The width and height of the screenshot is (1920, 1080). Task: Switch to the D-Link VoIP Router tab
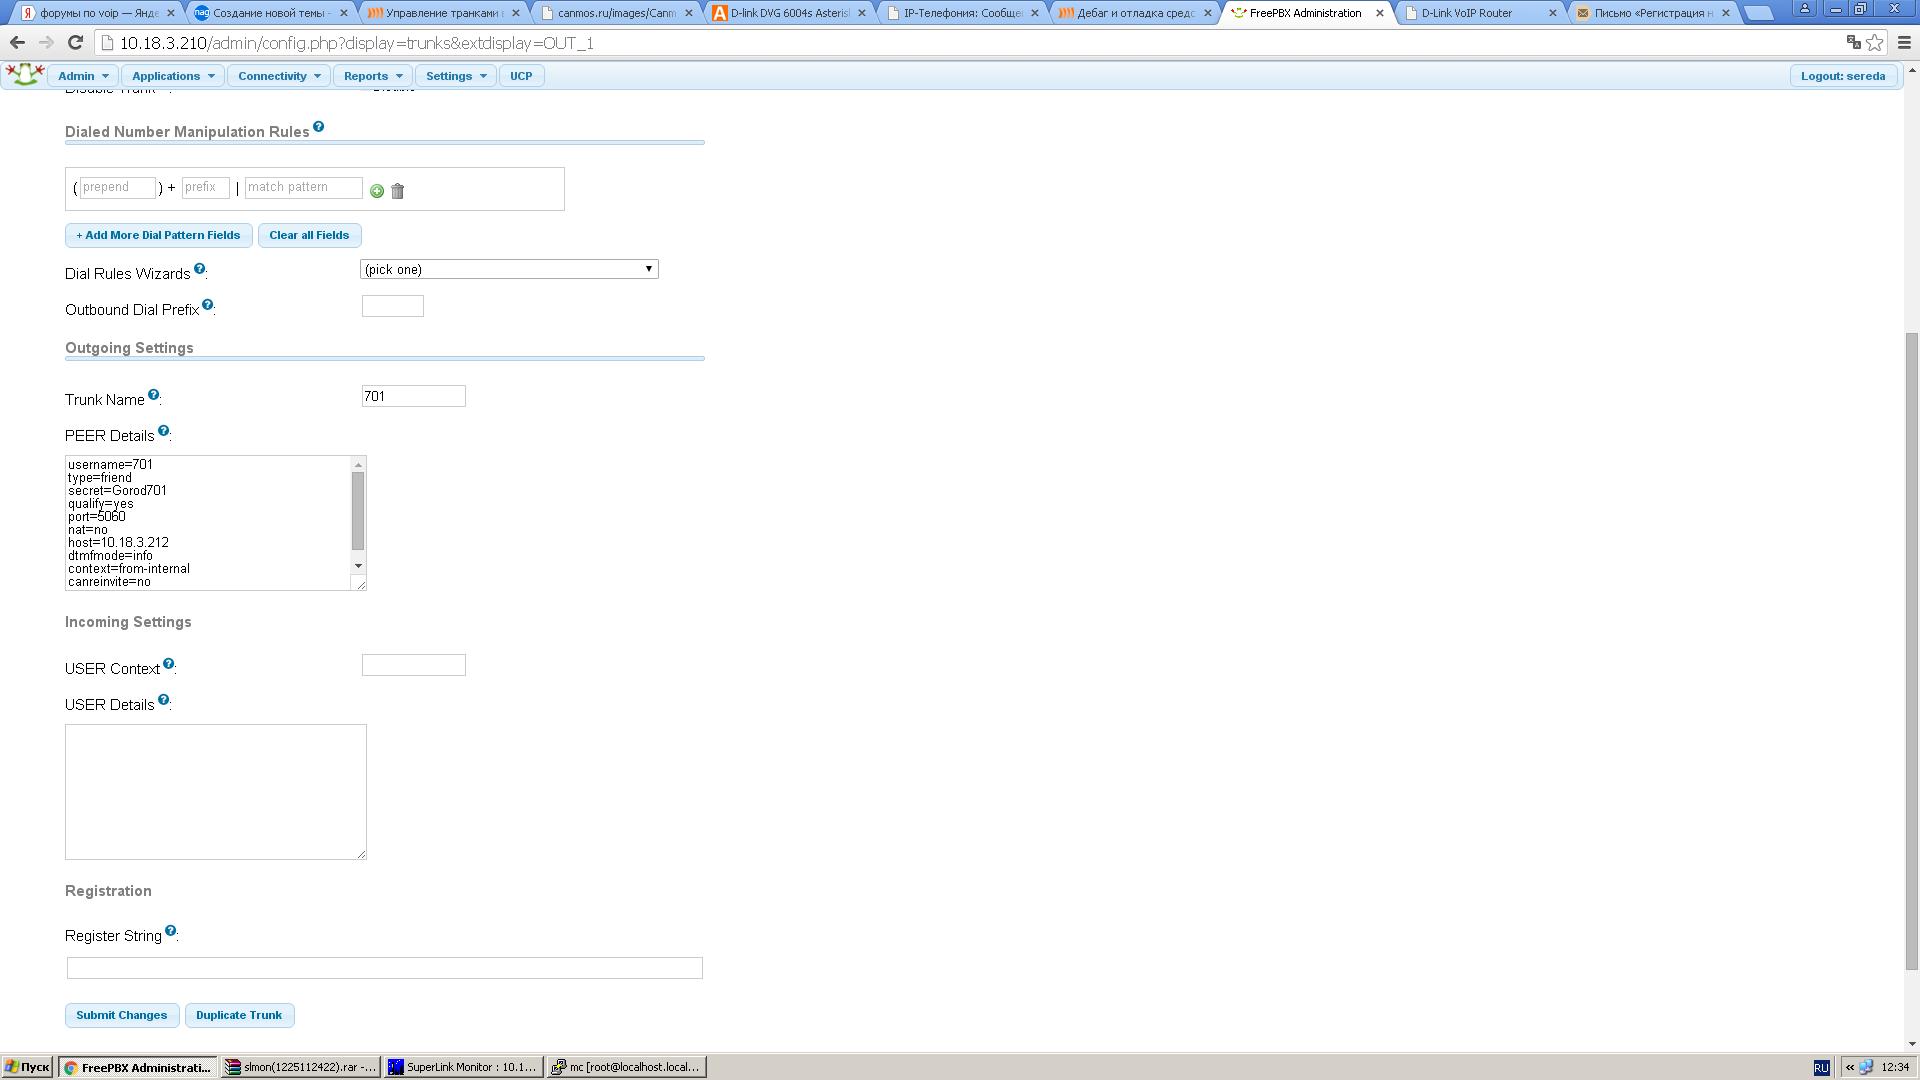[x=1466, y=13]
